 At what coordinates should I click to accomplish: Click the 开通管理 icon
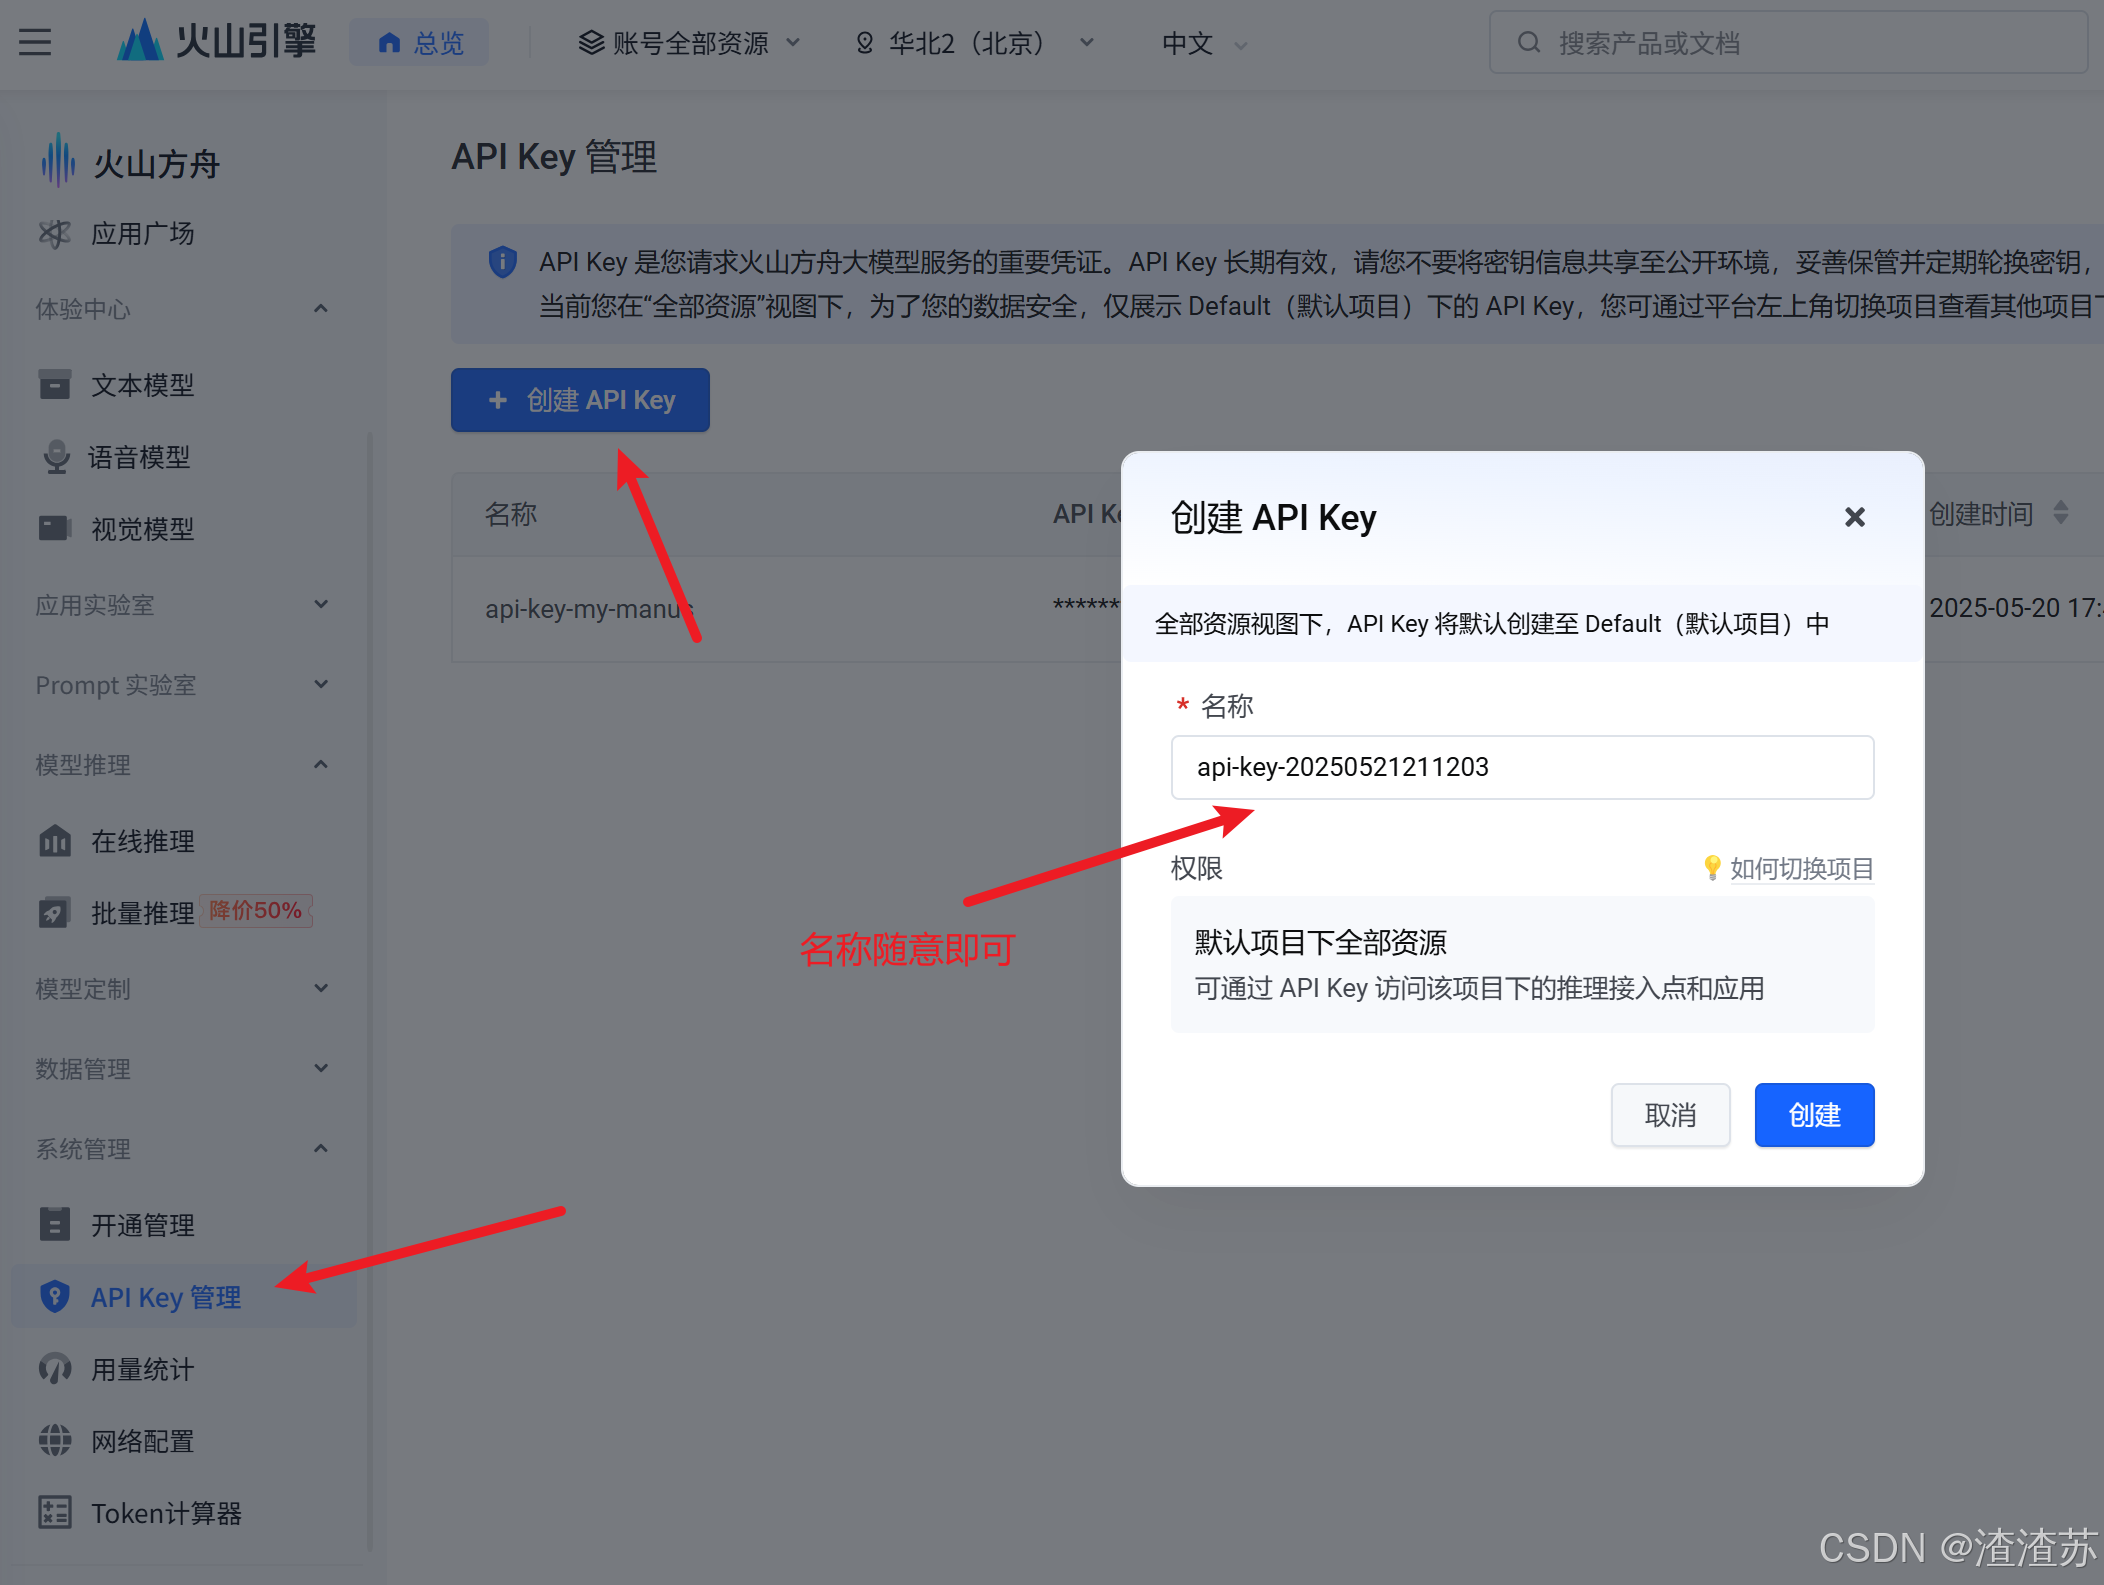pyautogui.click(x=55, y=1224)
